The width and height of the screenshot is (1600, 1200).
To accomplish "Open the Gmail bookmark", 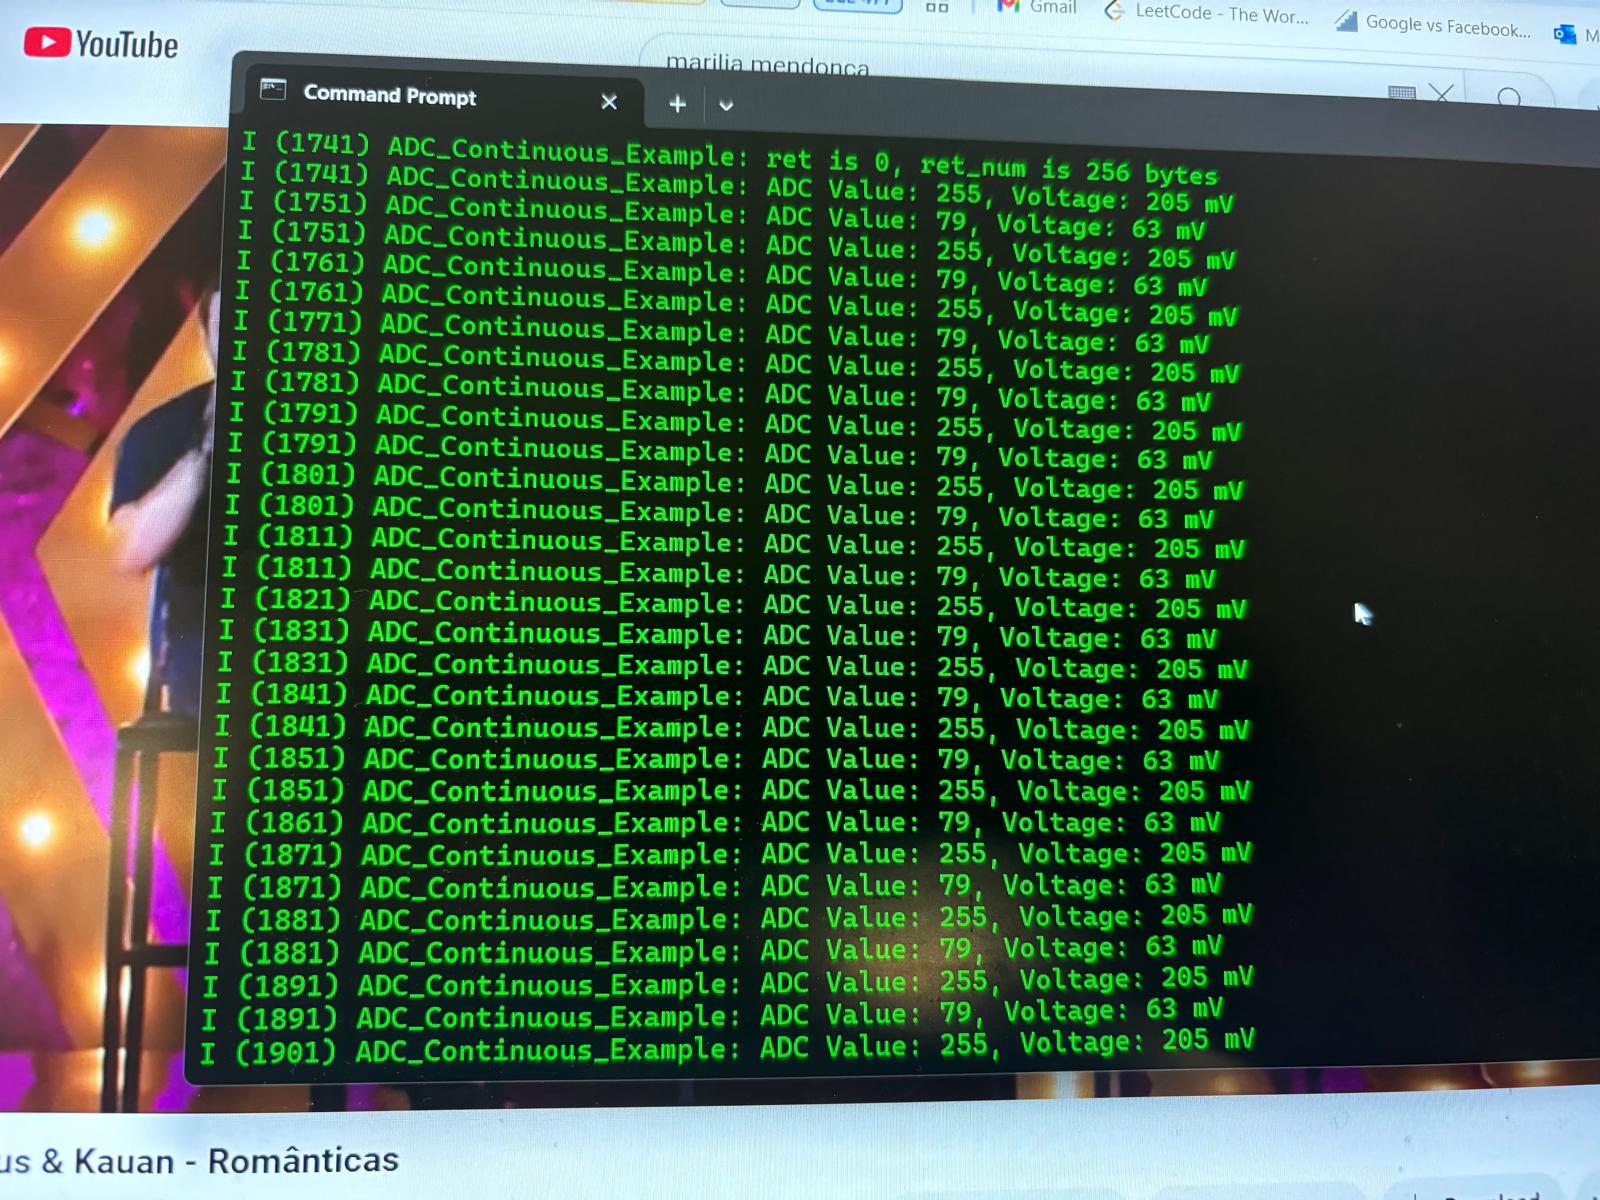I will [1040, 8].
